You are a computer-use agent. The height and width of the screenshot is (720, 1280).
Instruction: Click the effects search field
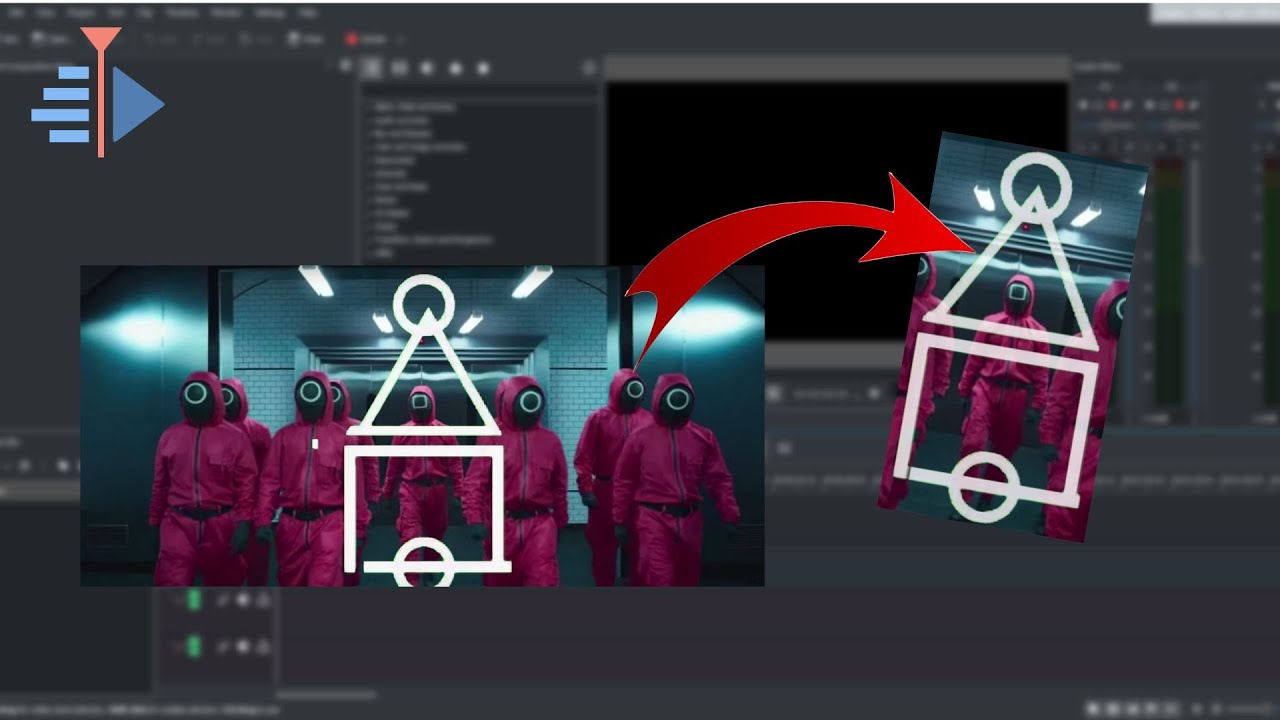(480, 90)
